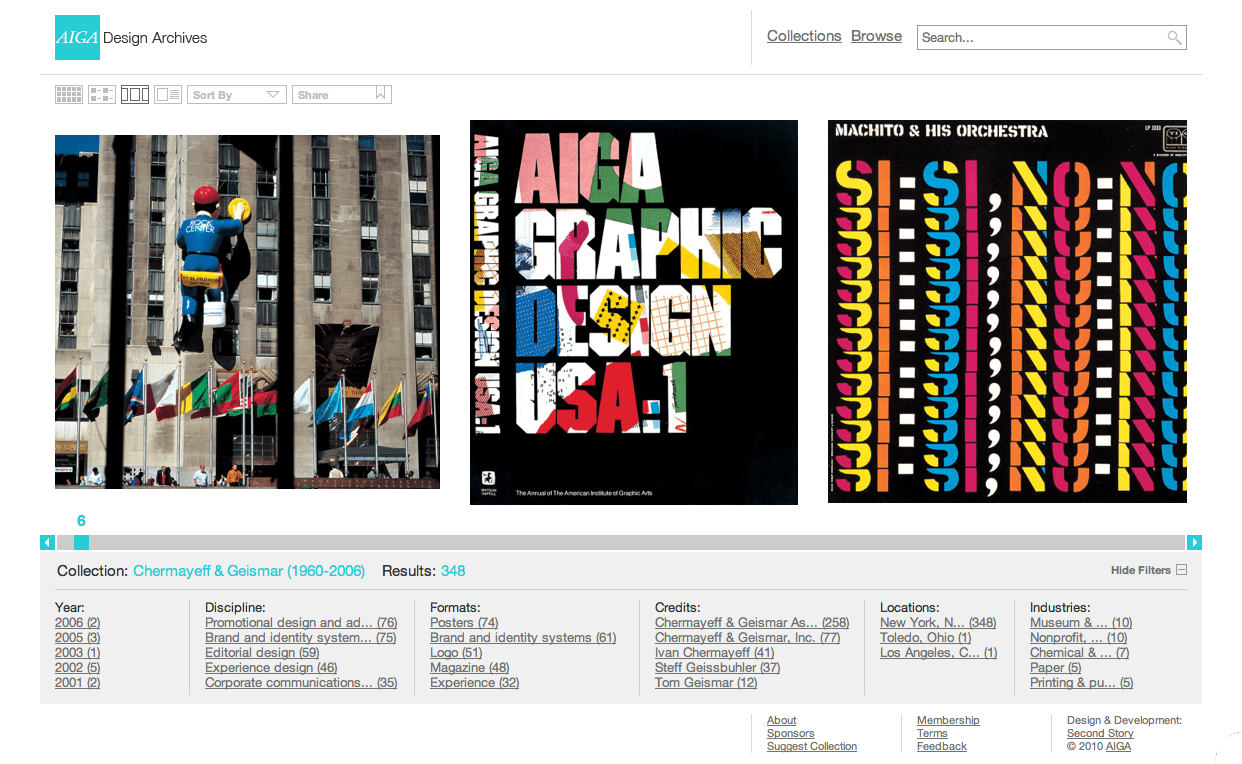Filter industry Nonprofit, ... (10)
The width and height of the screenshot is (1242, 764).
pos(1079,638)
